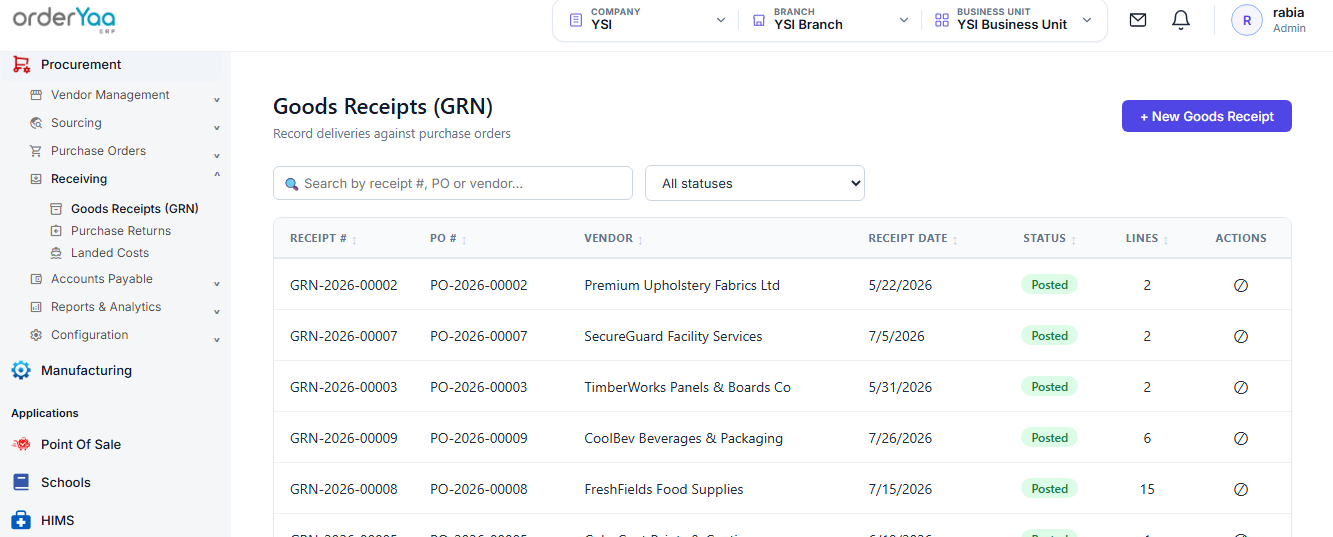
Task: Click the Posted badge for GRN-2026-00008
Action: point(1049,489)
